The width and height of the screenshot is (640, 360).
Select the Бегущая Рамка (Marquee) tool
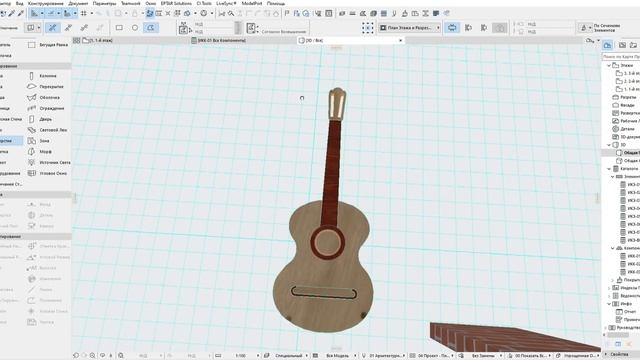point(48,45)
